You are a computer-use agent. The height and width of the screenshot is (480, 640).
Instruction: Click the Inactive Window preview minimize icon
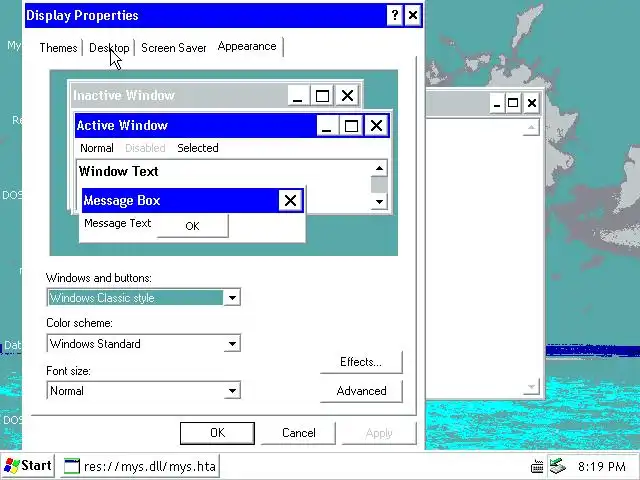coord(298,96)
